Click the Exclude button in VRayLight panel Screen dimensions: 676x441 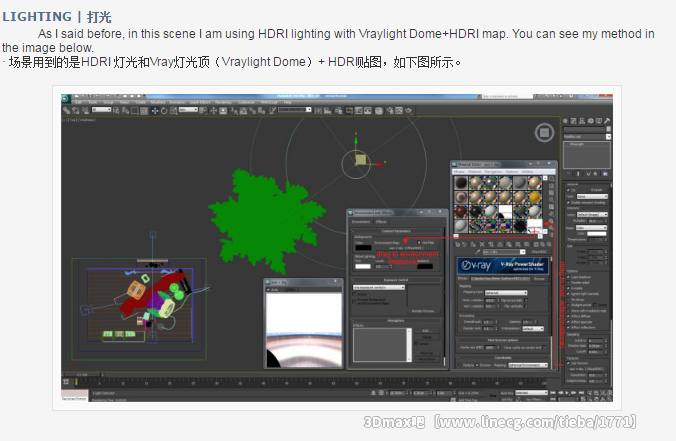pyautogui.click(x=596, y=190)
